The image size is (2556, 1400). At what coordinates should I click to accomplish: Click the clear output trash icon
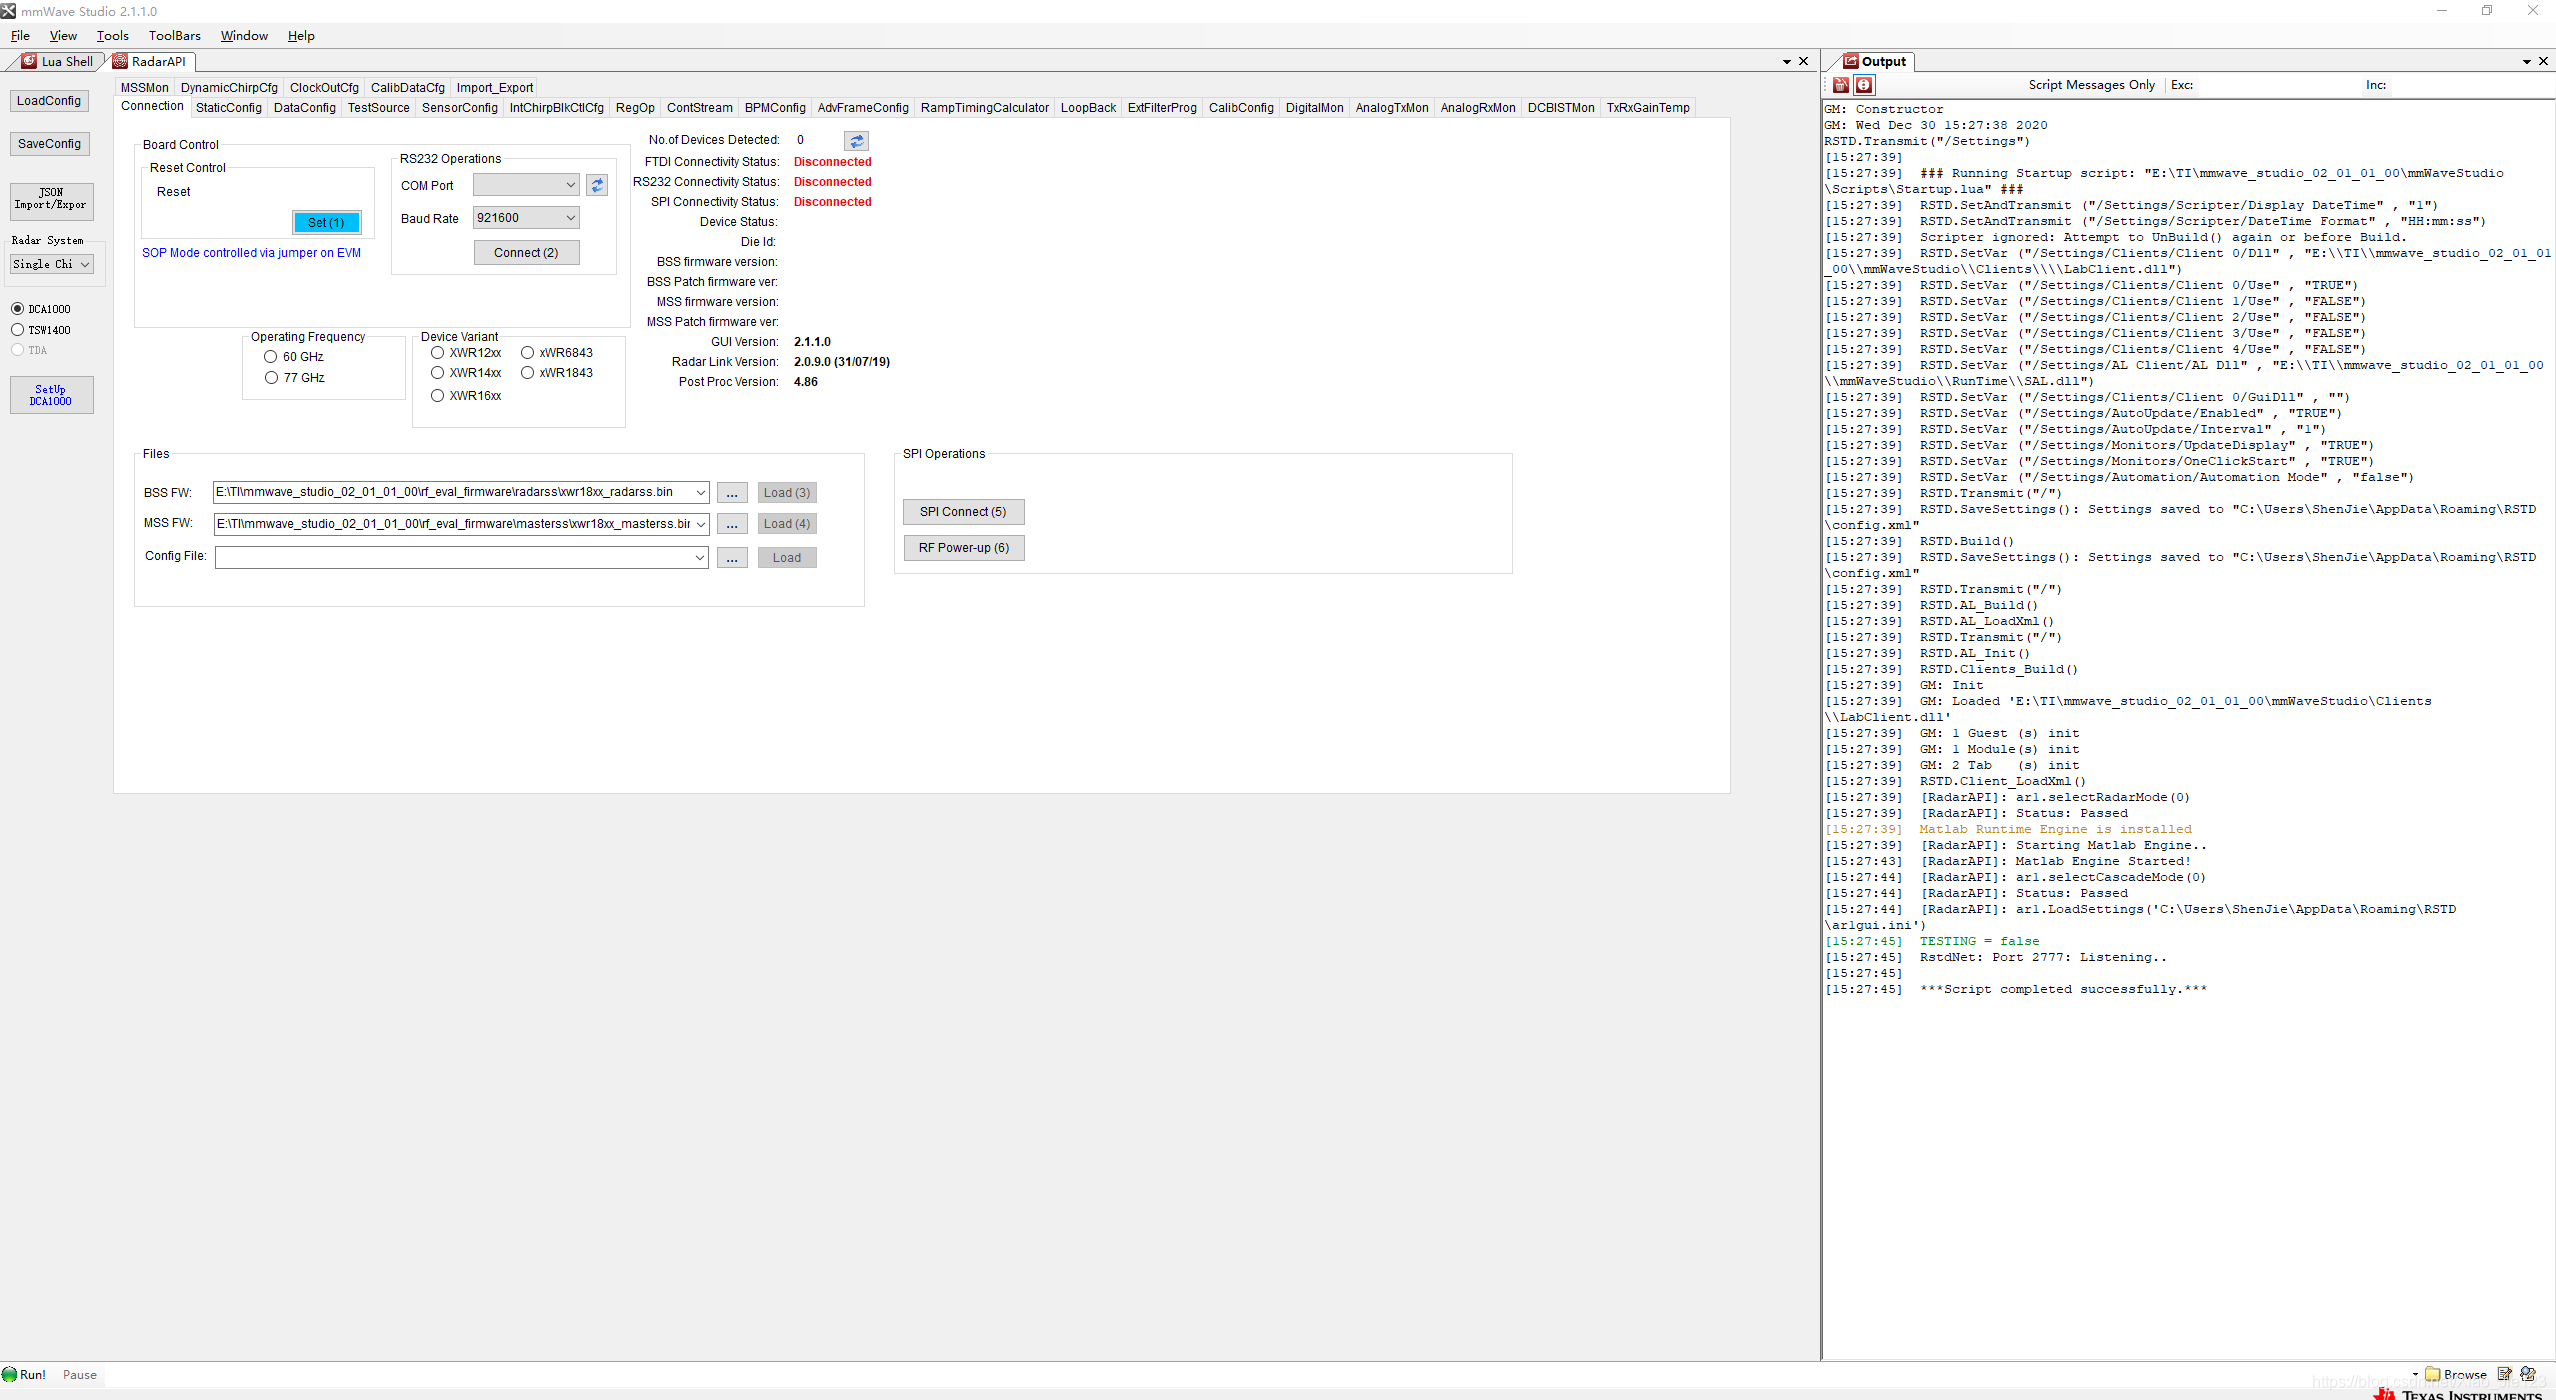click(x=1841, y=86)
